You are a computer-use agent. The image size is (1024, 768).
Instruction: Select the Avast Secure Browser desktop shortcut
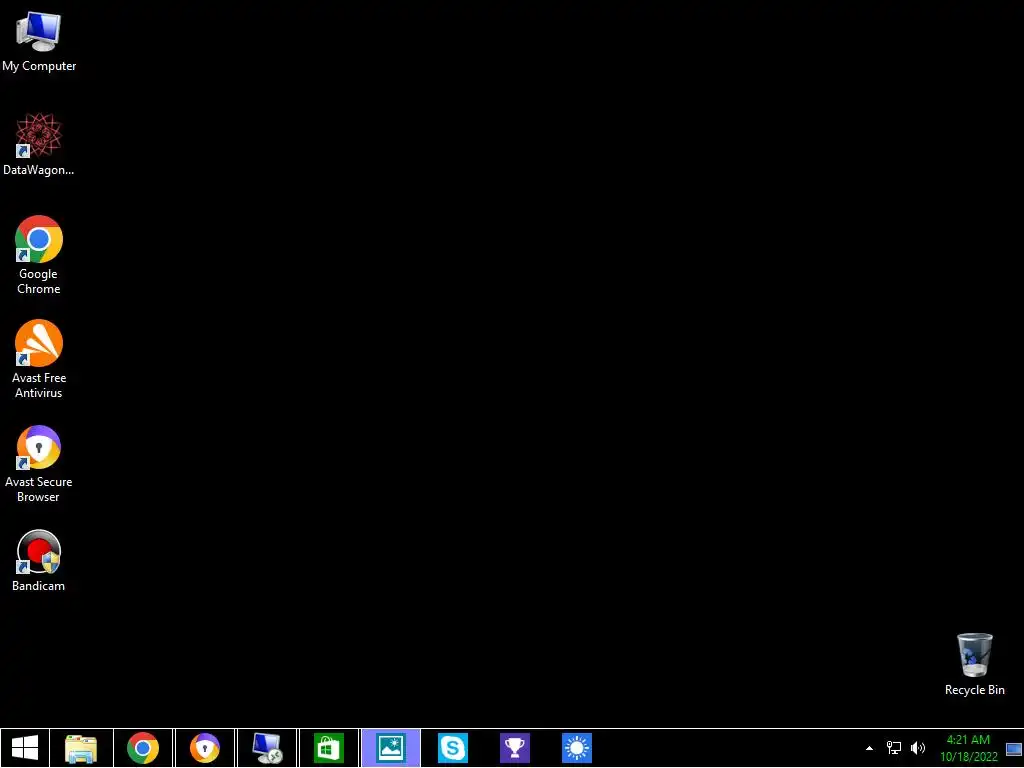click(39, 463)
